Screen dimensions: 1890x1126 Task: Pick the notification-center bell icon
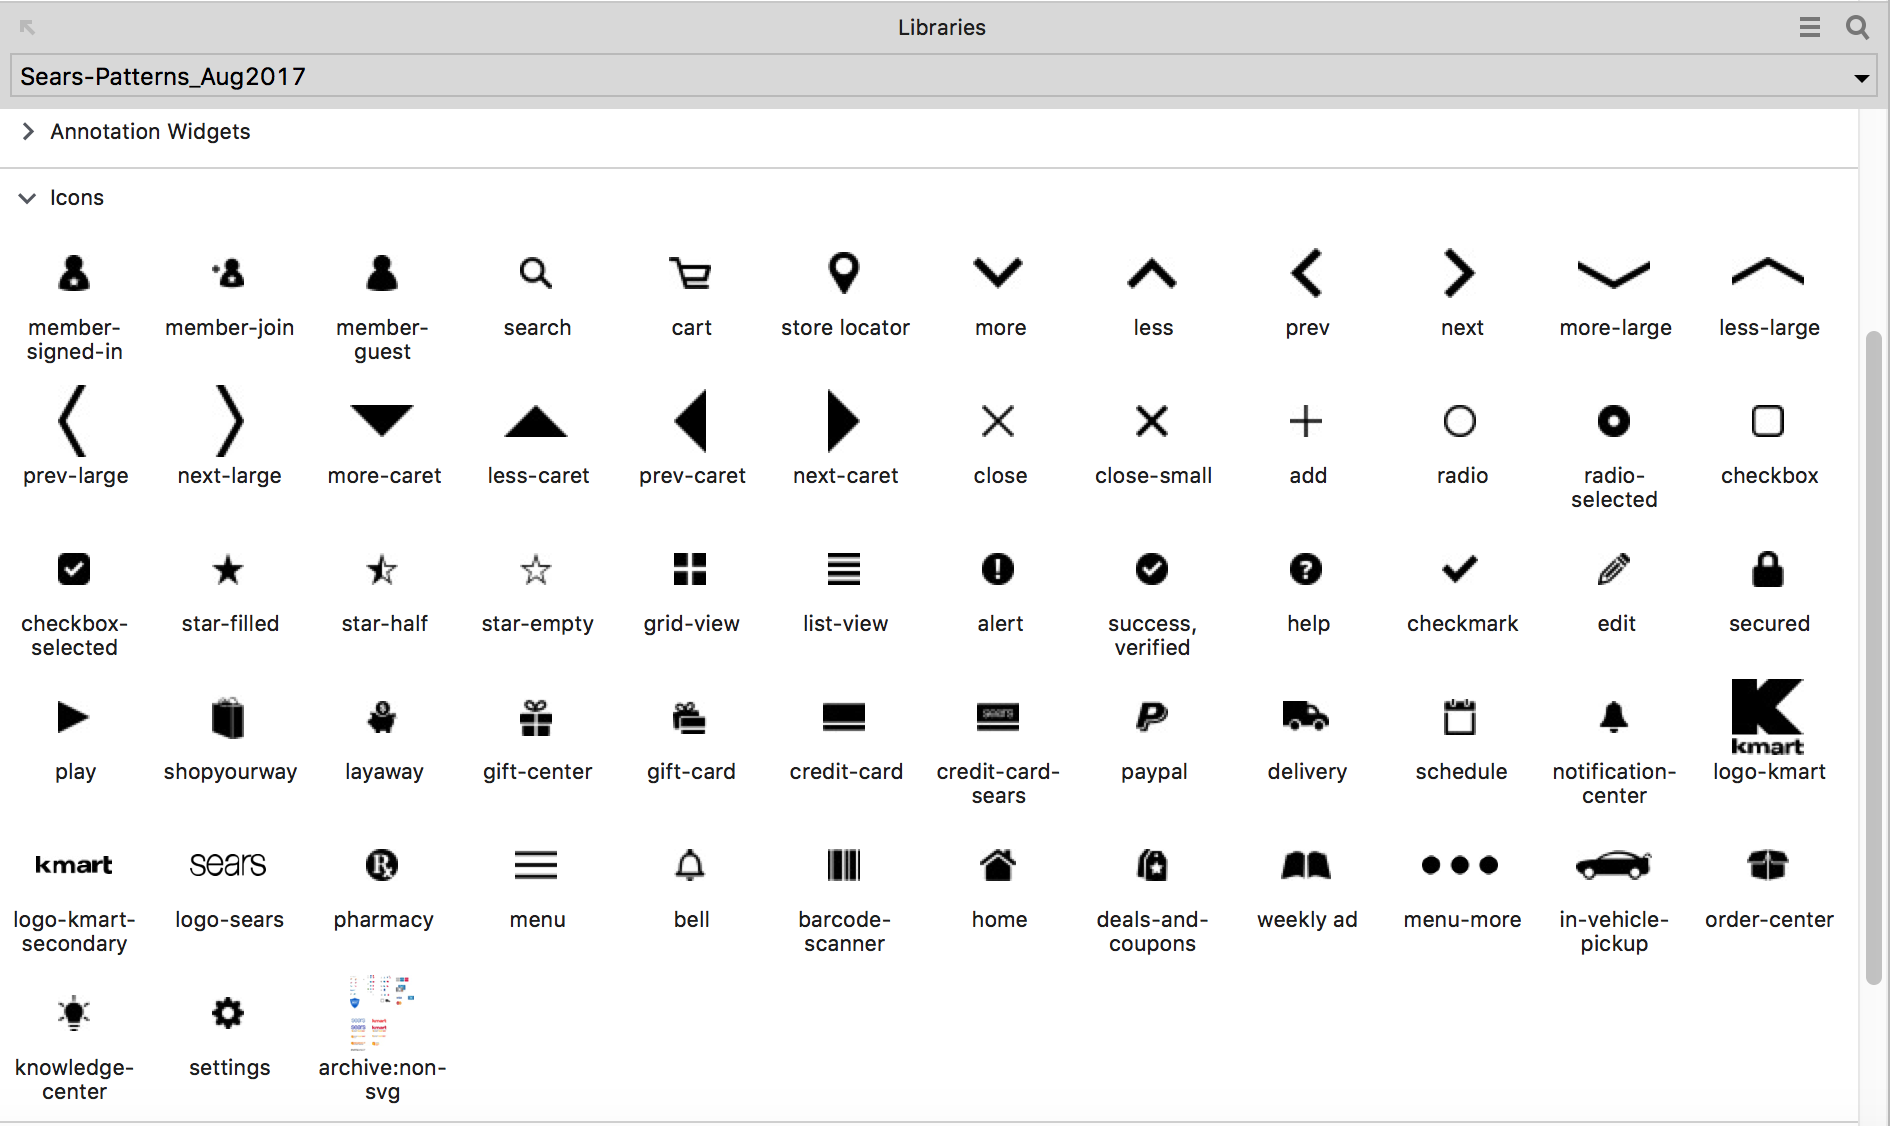click(1614, 717)
